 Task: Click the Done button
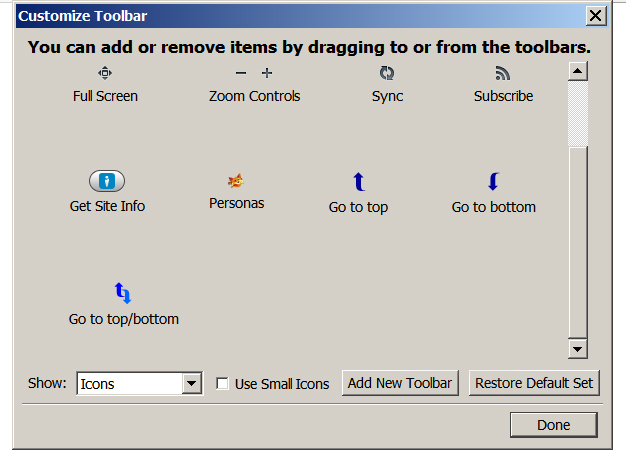553,425
